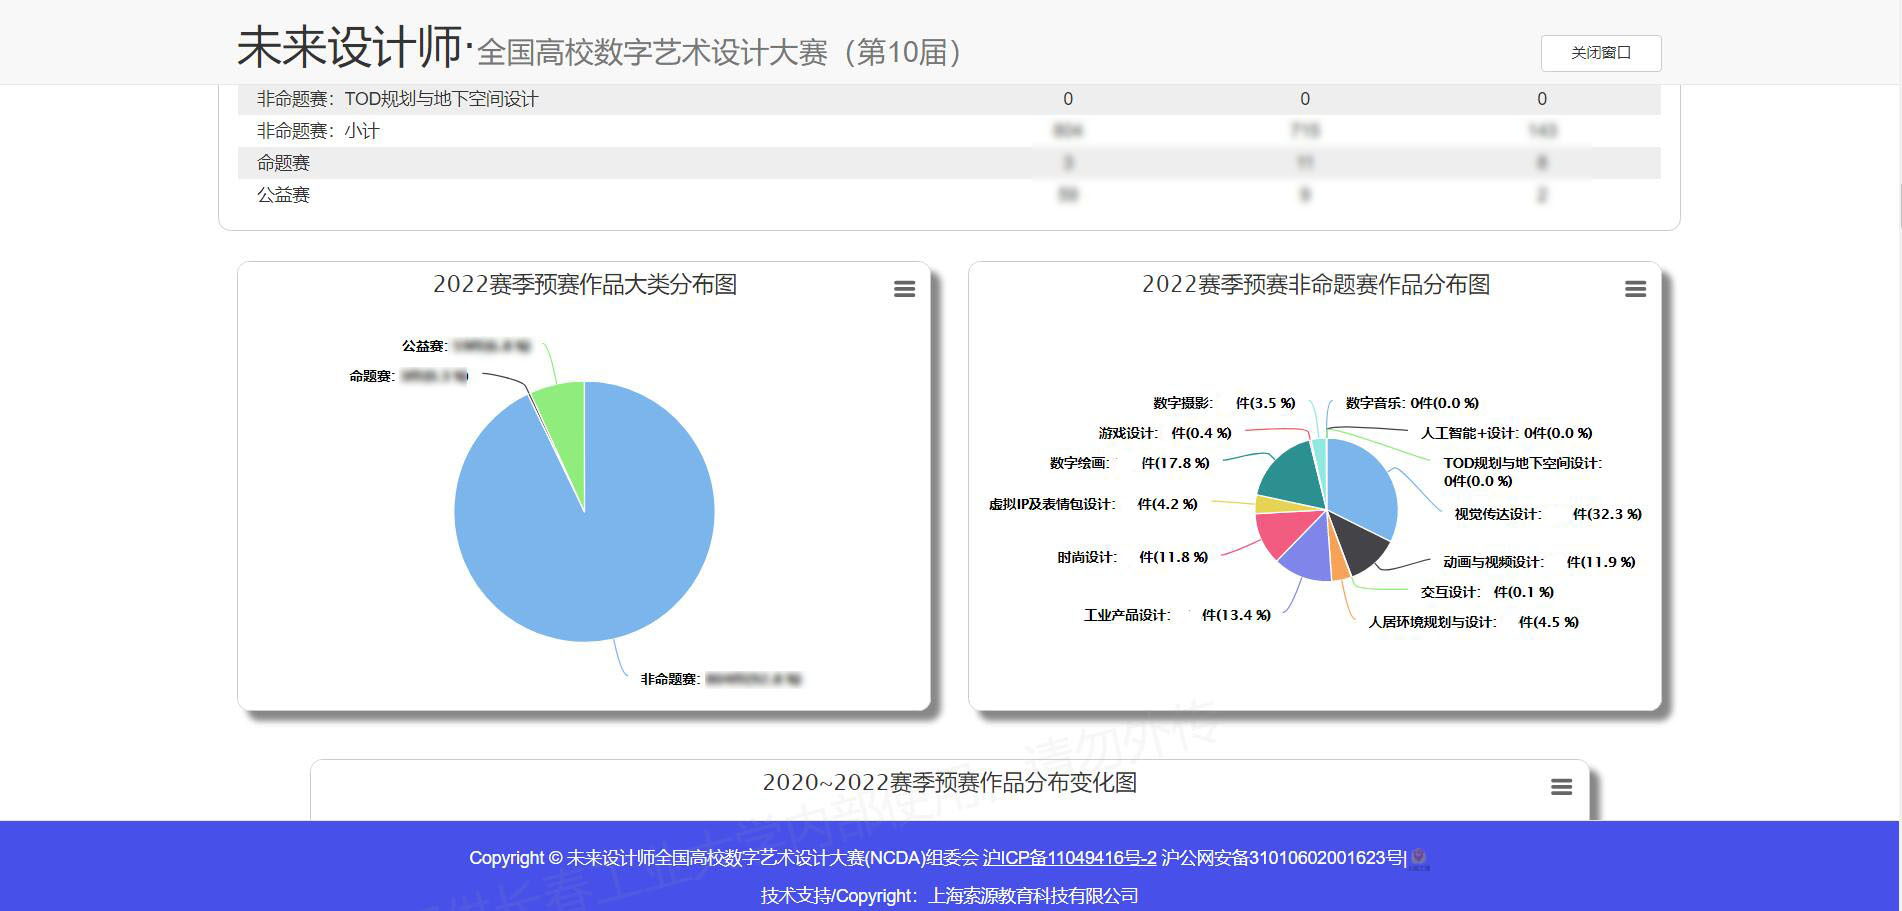
Task: Open the hamburger menu of 2022赛季预赛作品大类分布图
Action: [904, 289]
